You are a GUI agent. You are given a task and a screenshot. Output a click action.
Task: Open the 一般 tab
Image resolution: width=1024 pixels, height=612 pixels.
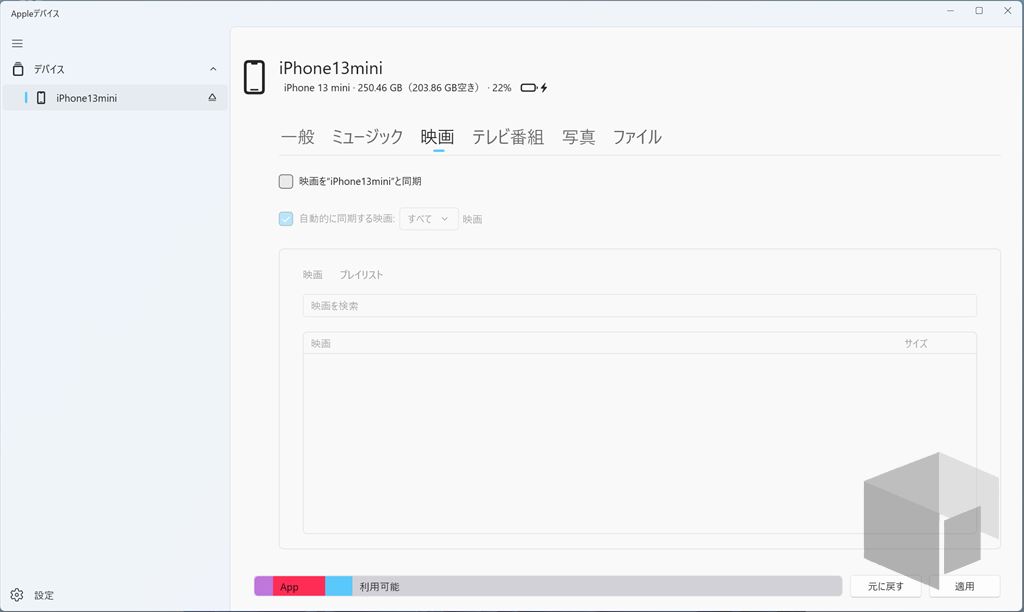pos(298,137)
